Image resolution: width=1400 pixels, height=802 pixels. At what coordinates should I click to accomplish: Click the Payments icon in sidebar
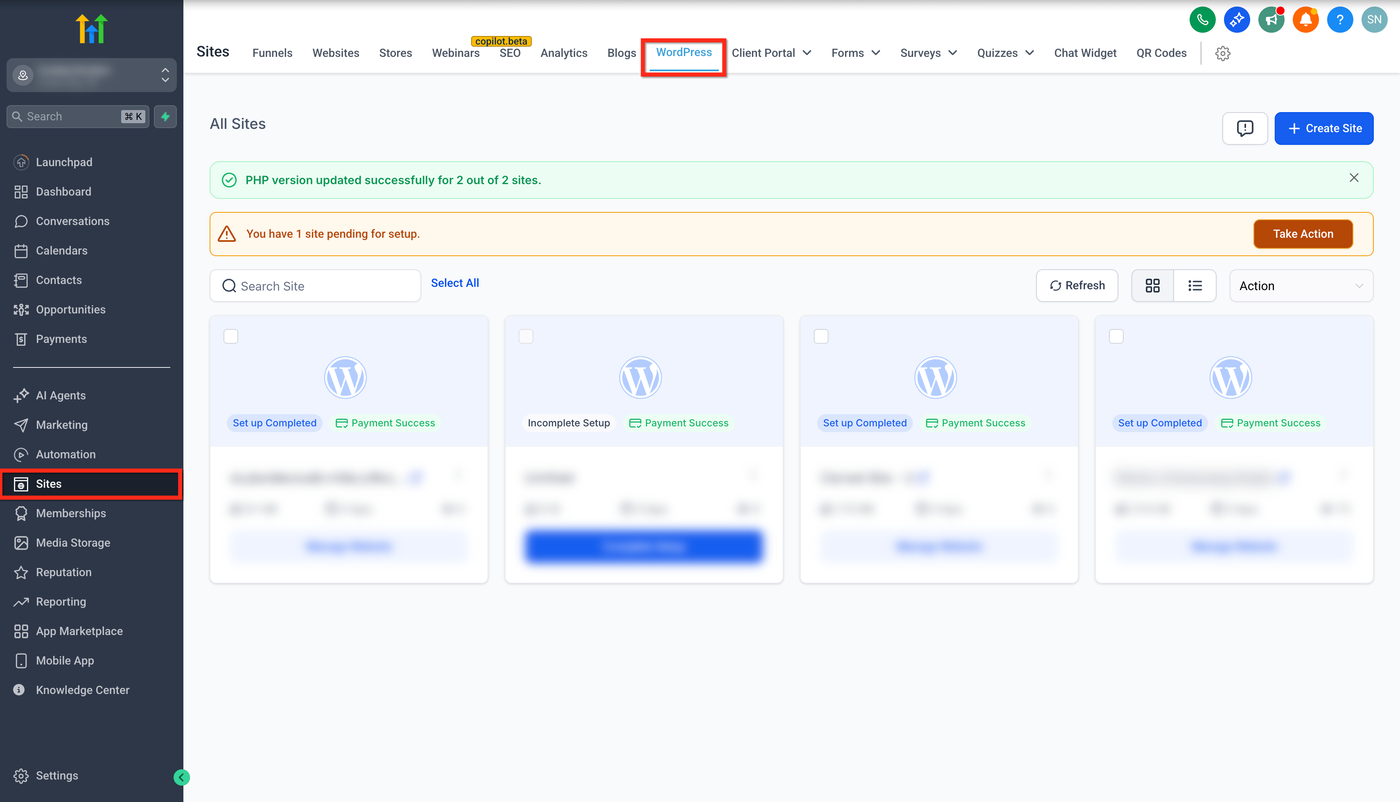[x=21, y=339]
